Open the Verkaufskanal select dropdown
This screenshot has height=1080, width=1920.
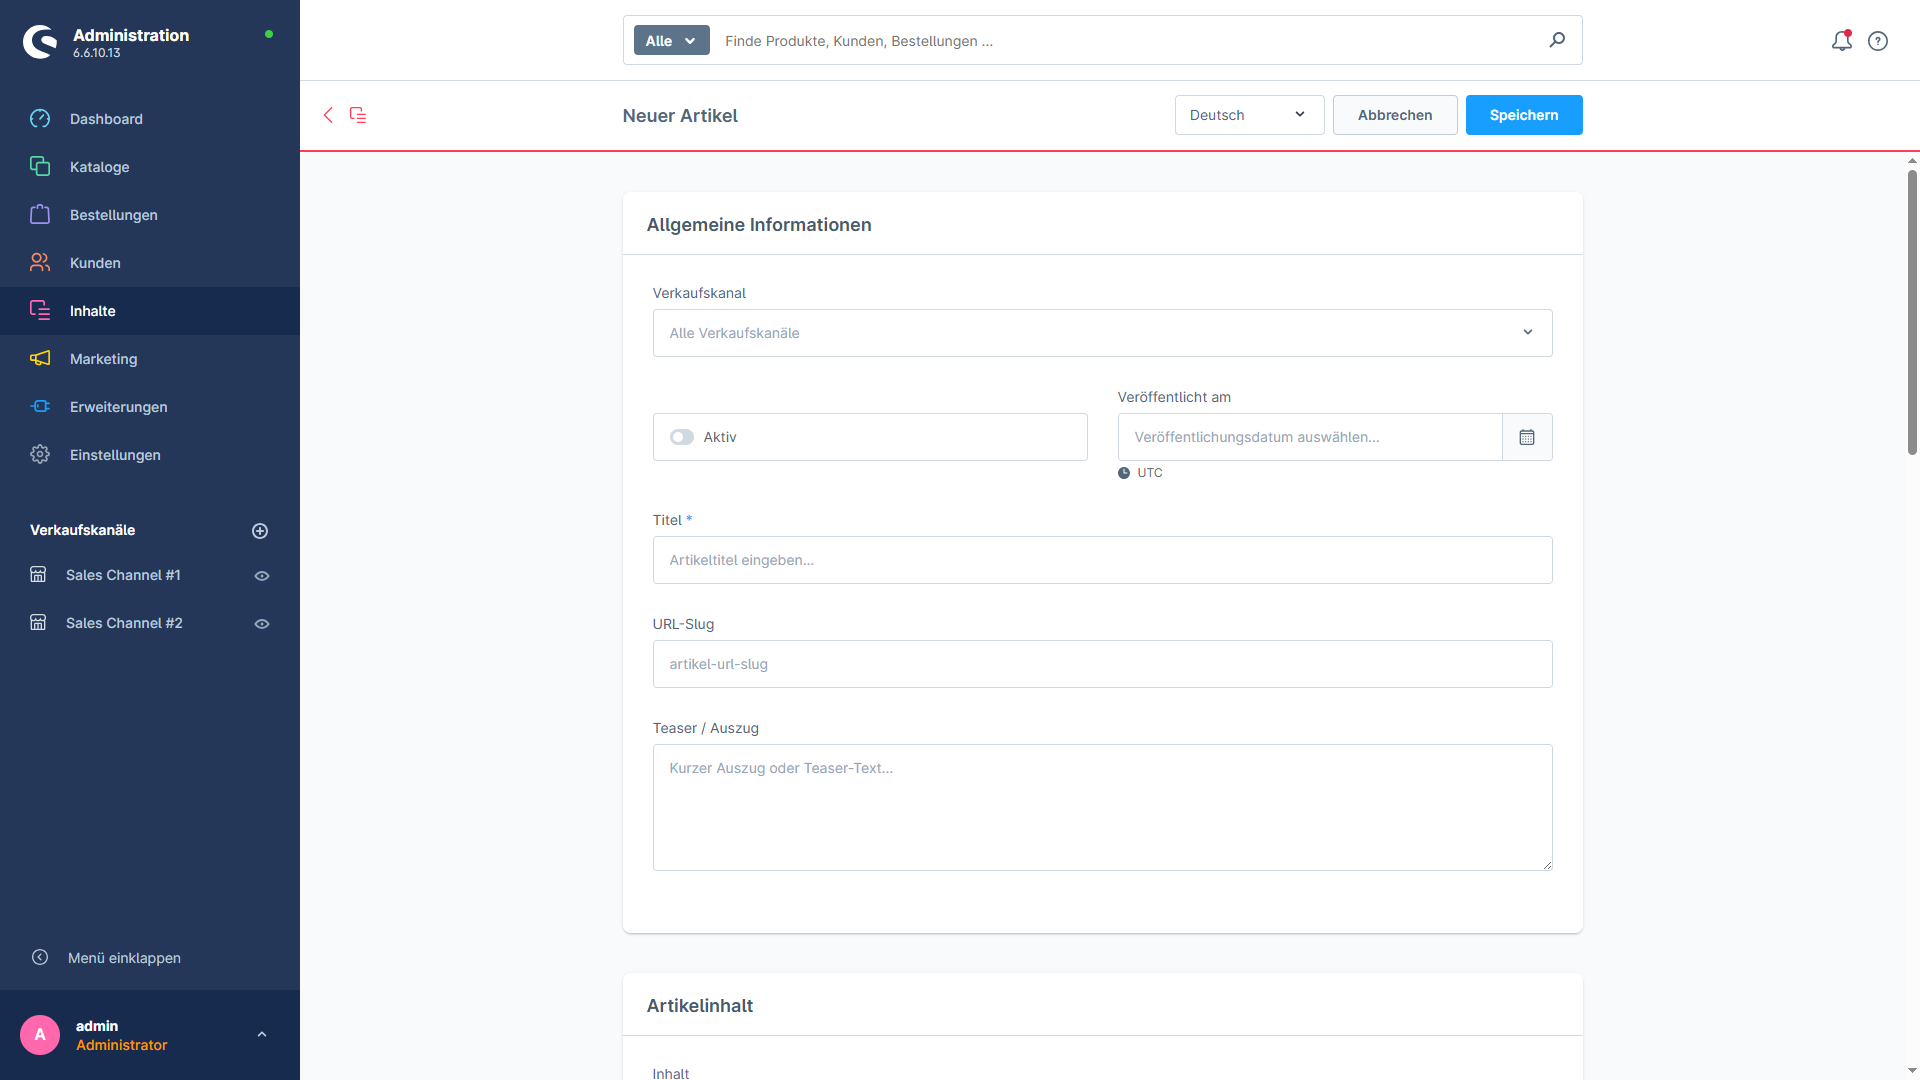click(x=1102, y=333)
